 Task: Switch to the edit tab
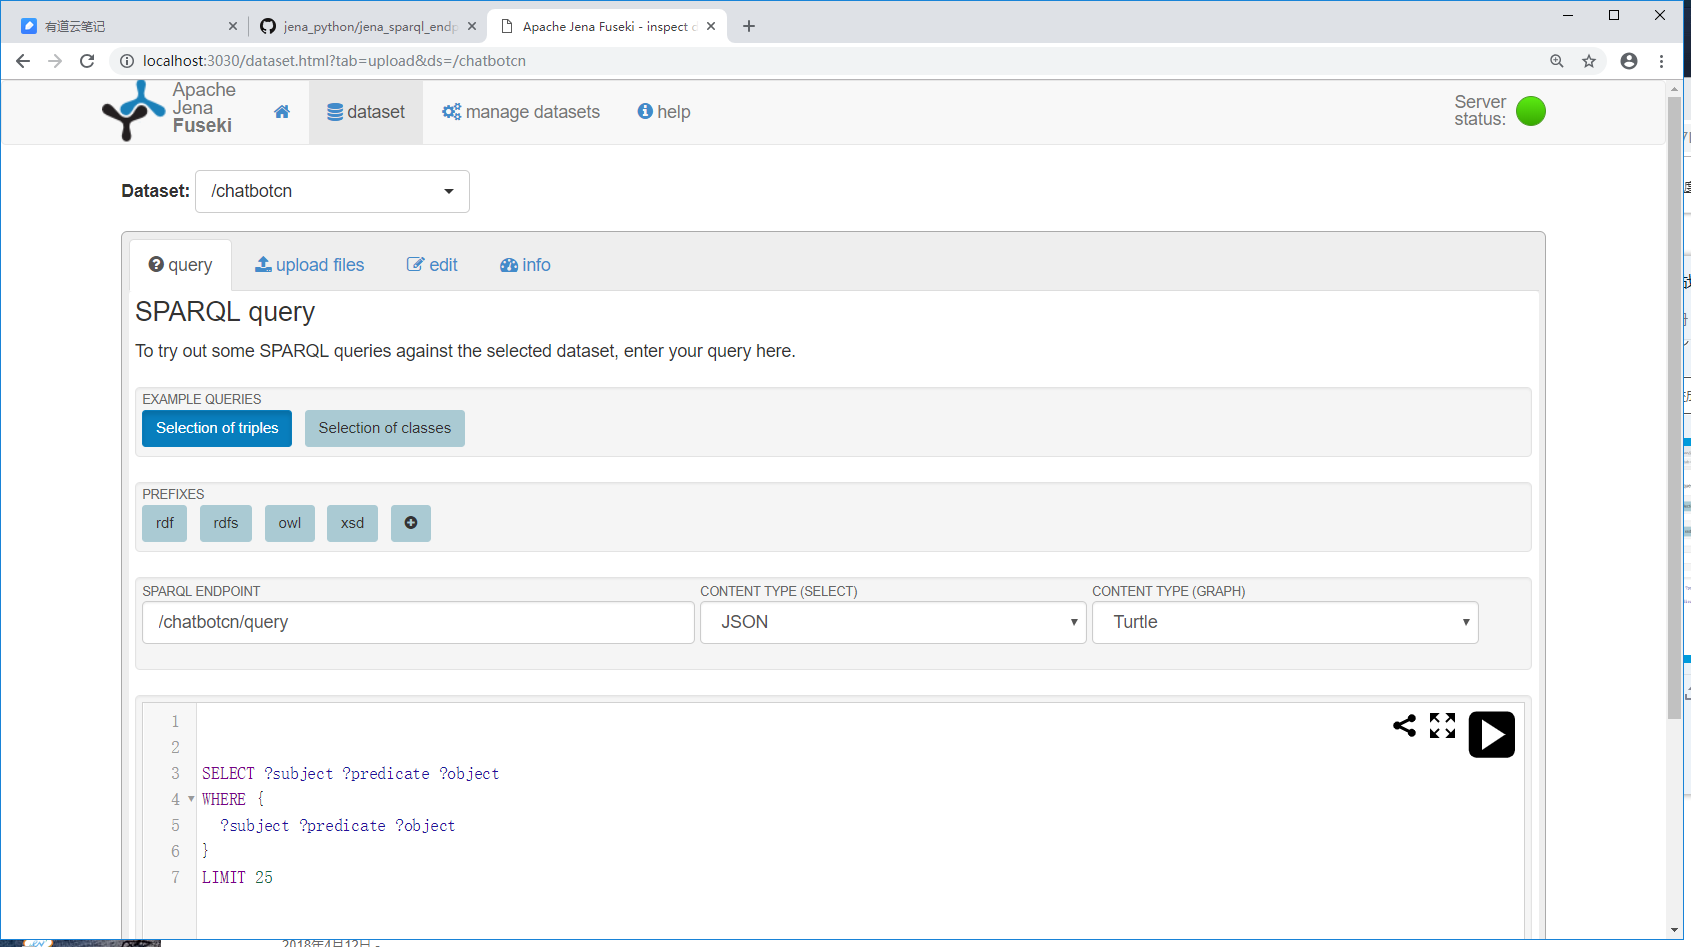[432, 265]
